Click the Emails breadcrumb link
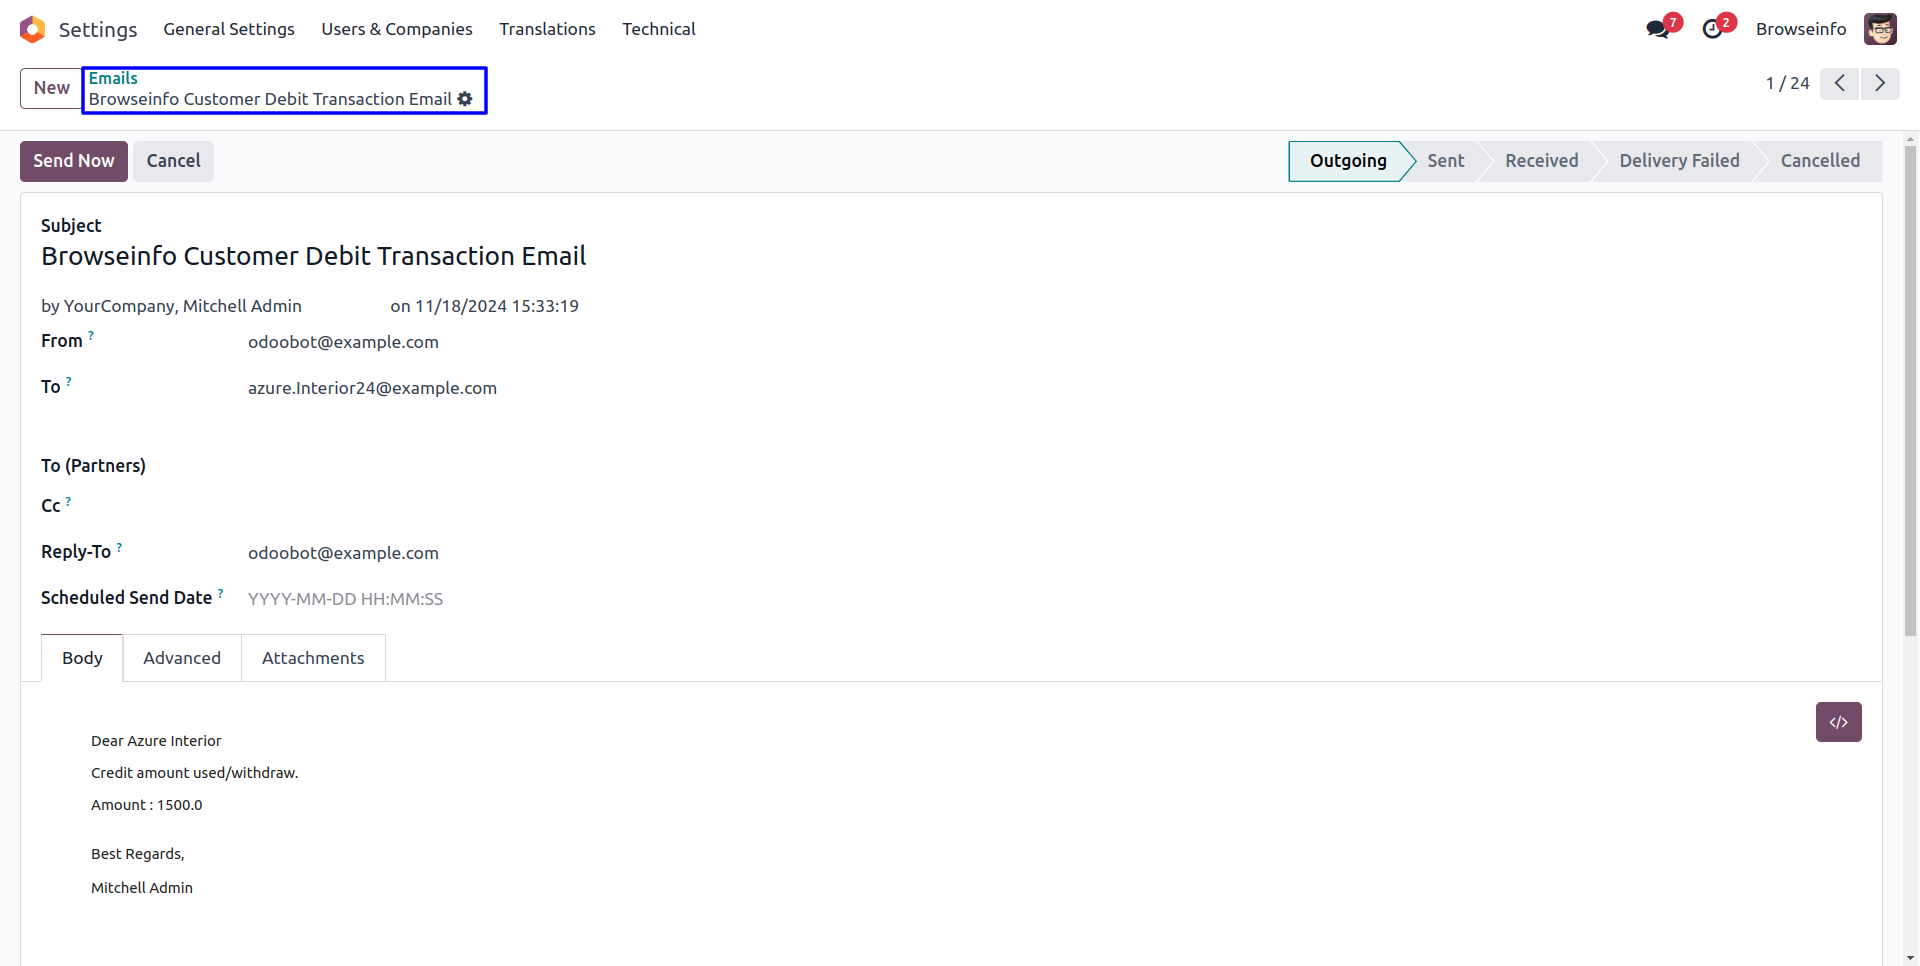1920x966 pixels. (113, 78)
